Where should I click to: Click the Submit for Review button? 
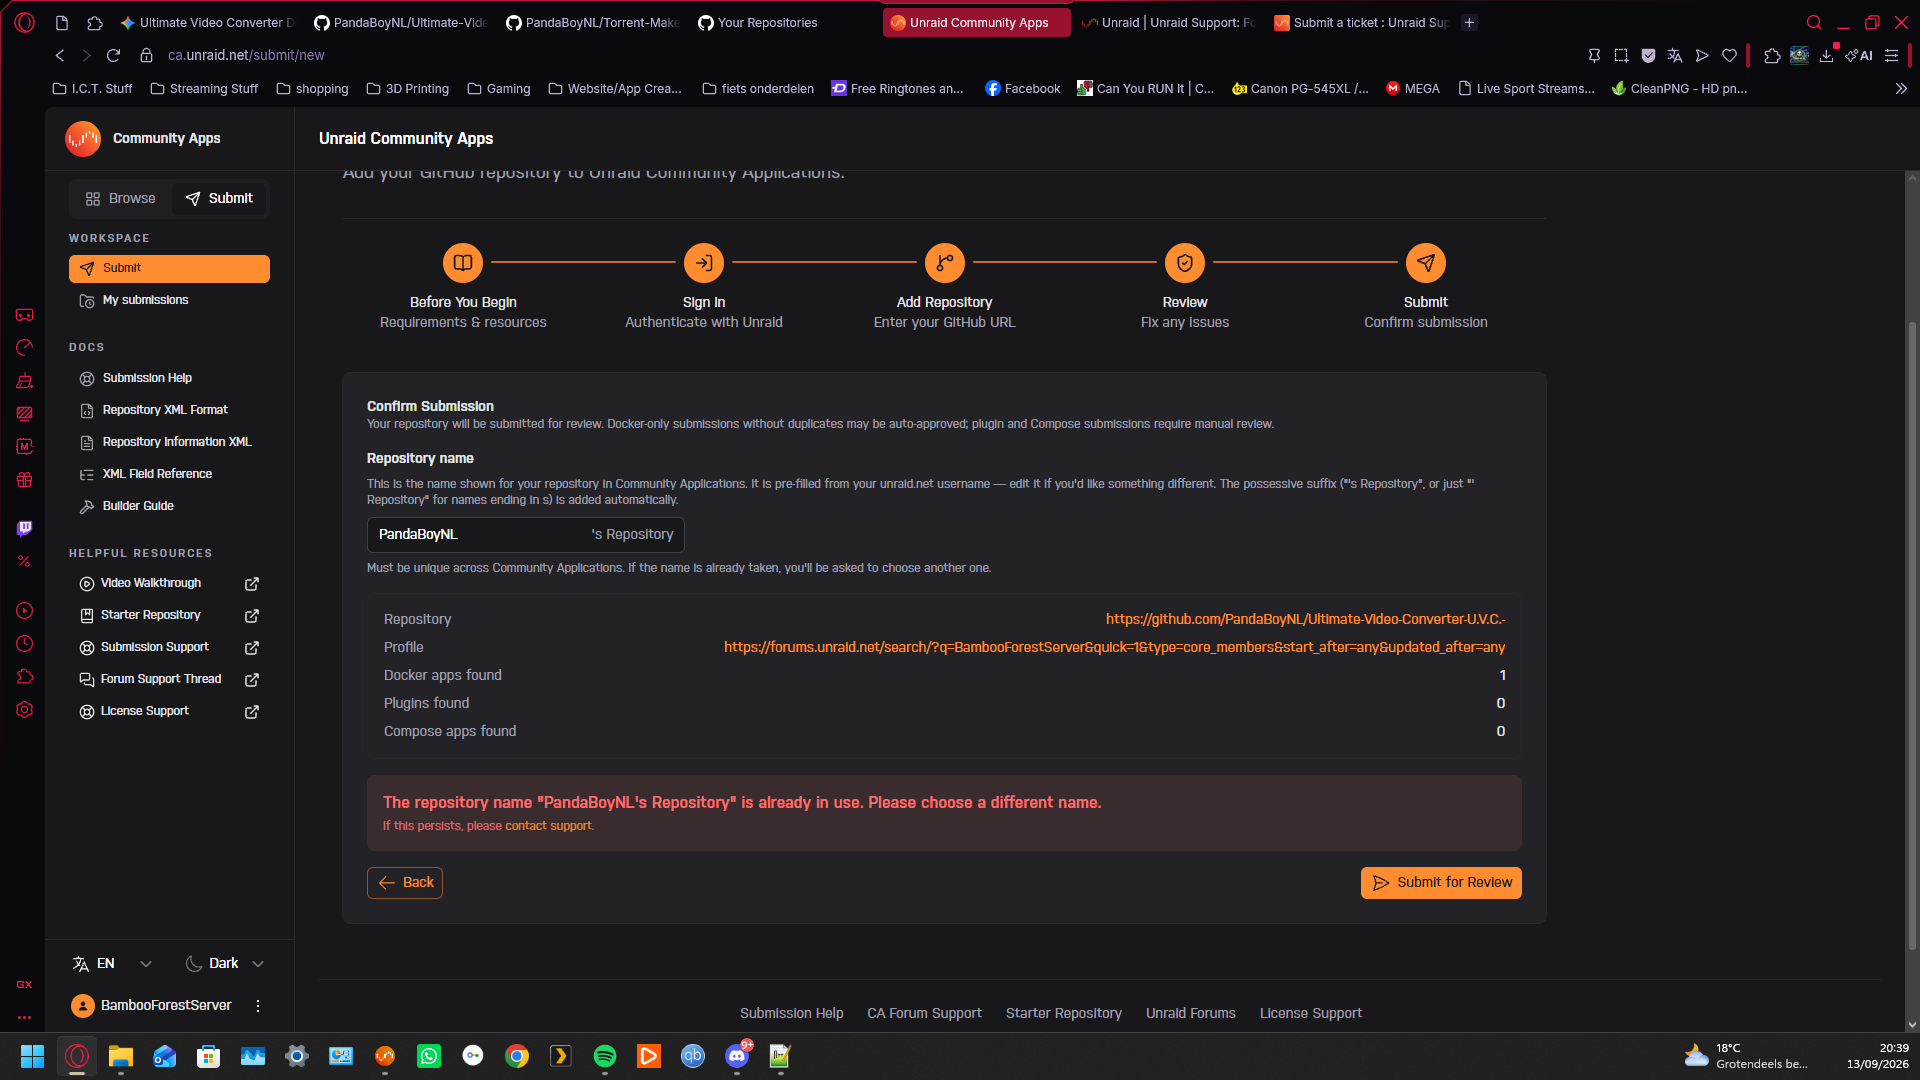pyautogui.click(x=1441, y=883)
